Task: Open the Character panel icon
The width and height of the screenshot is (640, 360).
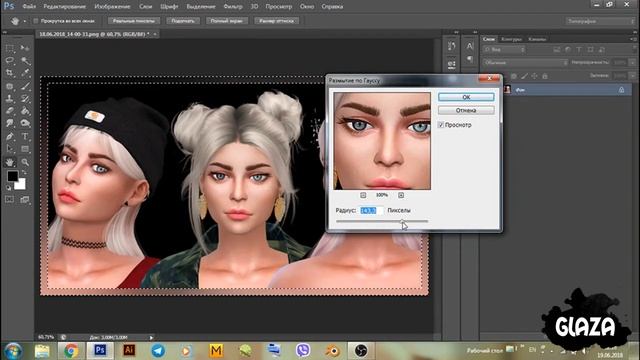Action: coord(469,46)
